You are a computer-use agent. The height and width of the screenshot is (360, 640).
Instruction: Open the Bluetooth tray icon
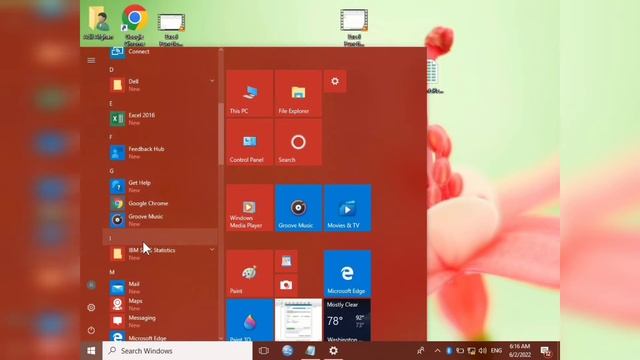tap(449, 351)
